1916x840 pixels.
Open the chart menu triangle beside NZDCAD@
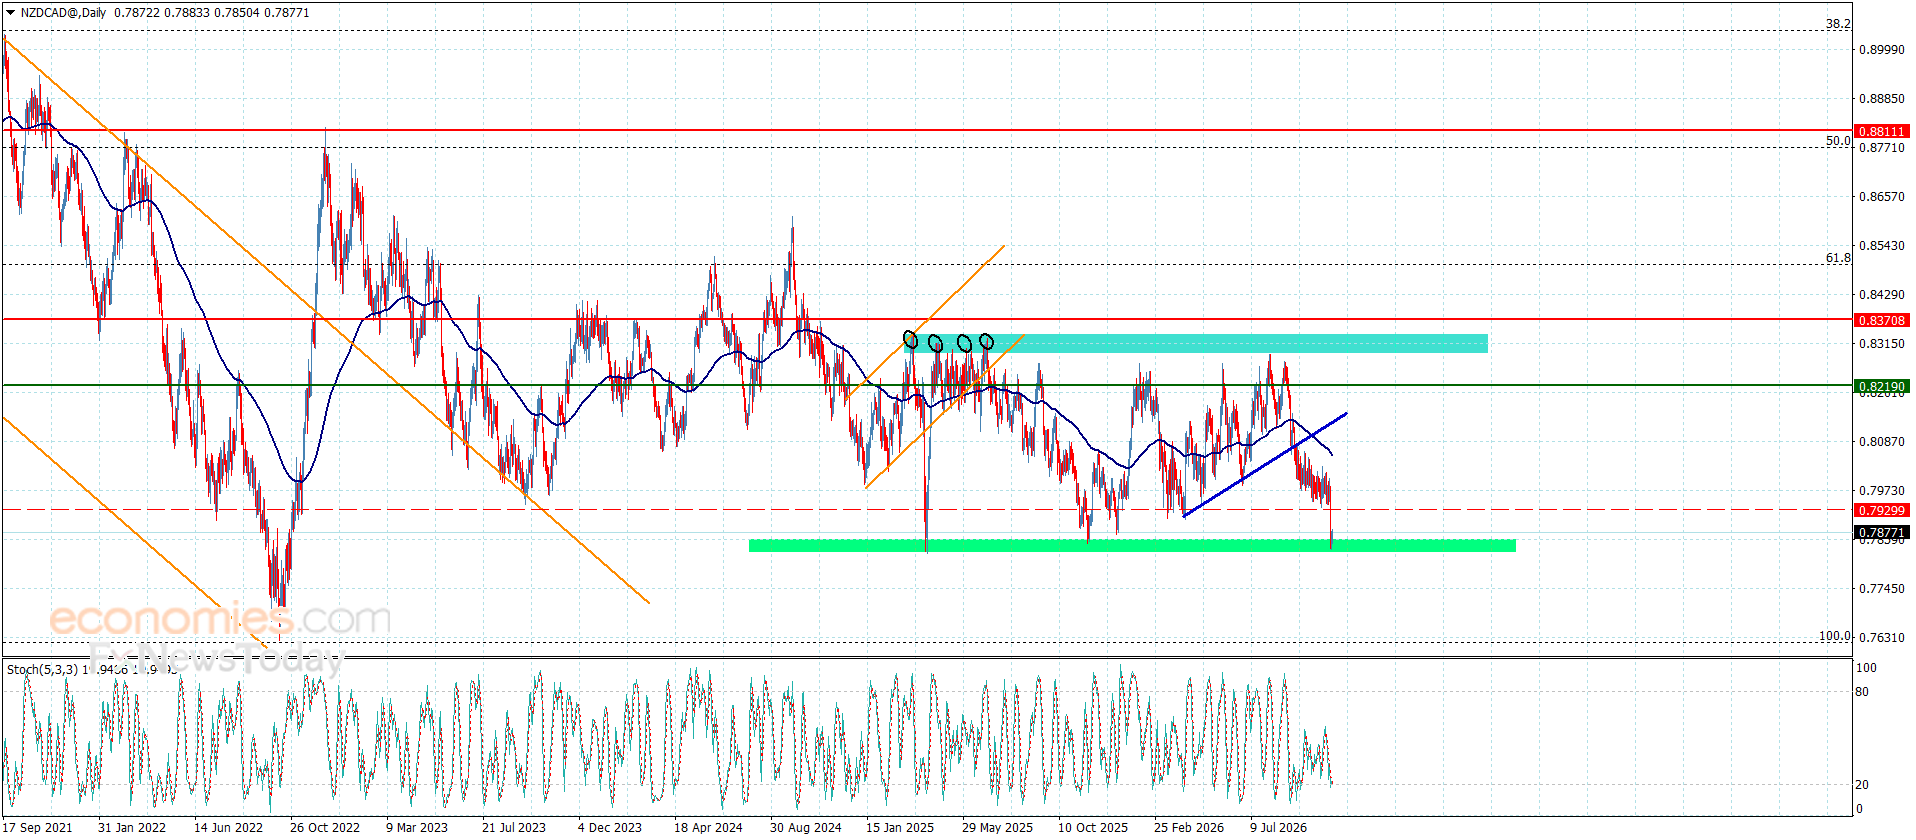[x=10, y=13]
